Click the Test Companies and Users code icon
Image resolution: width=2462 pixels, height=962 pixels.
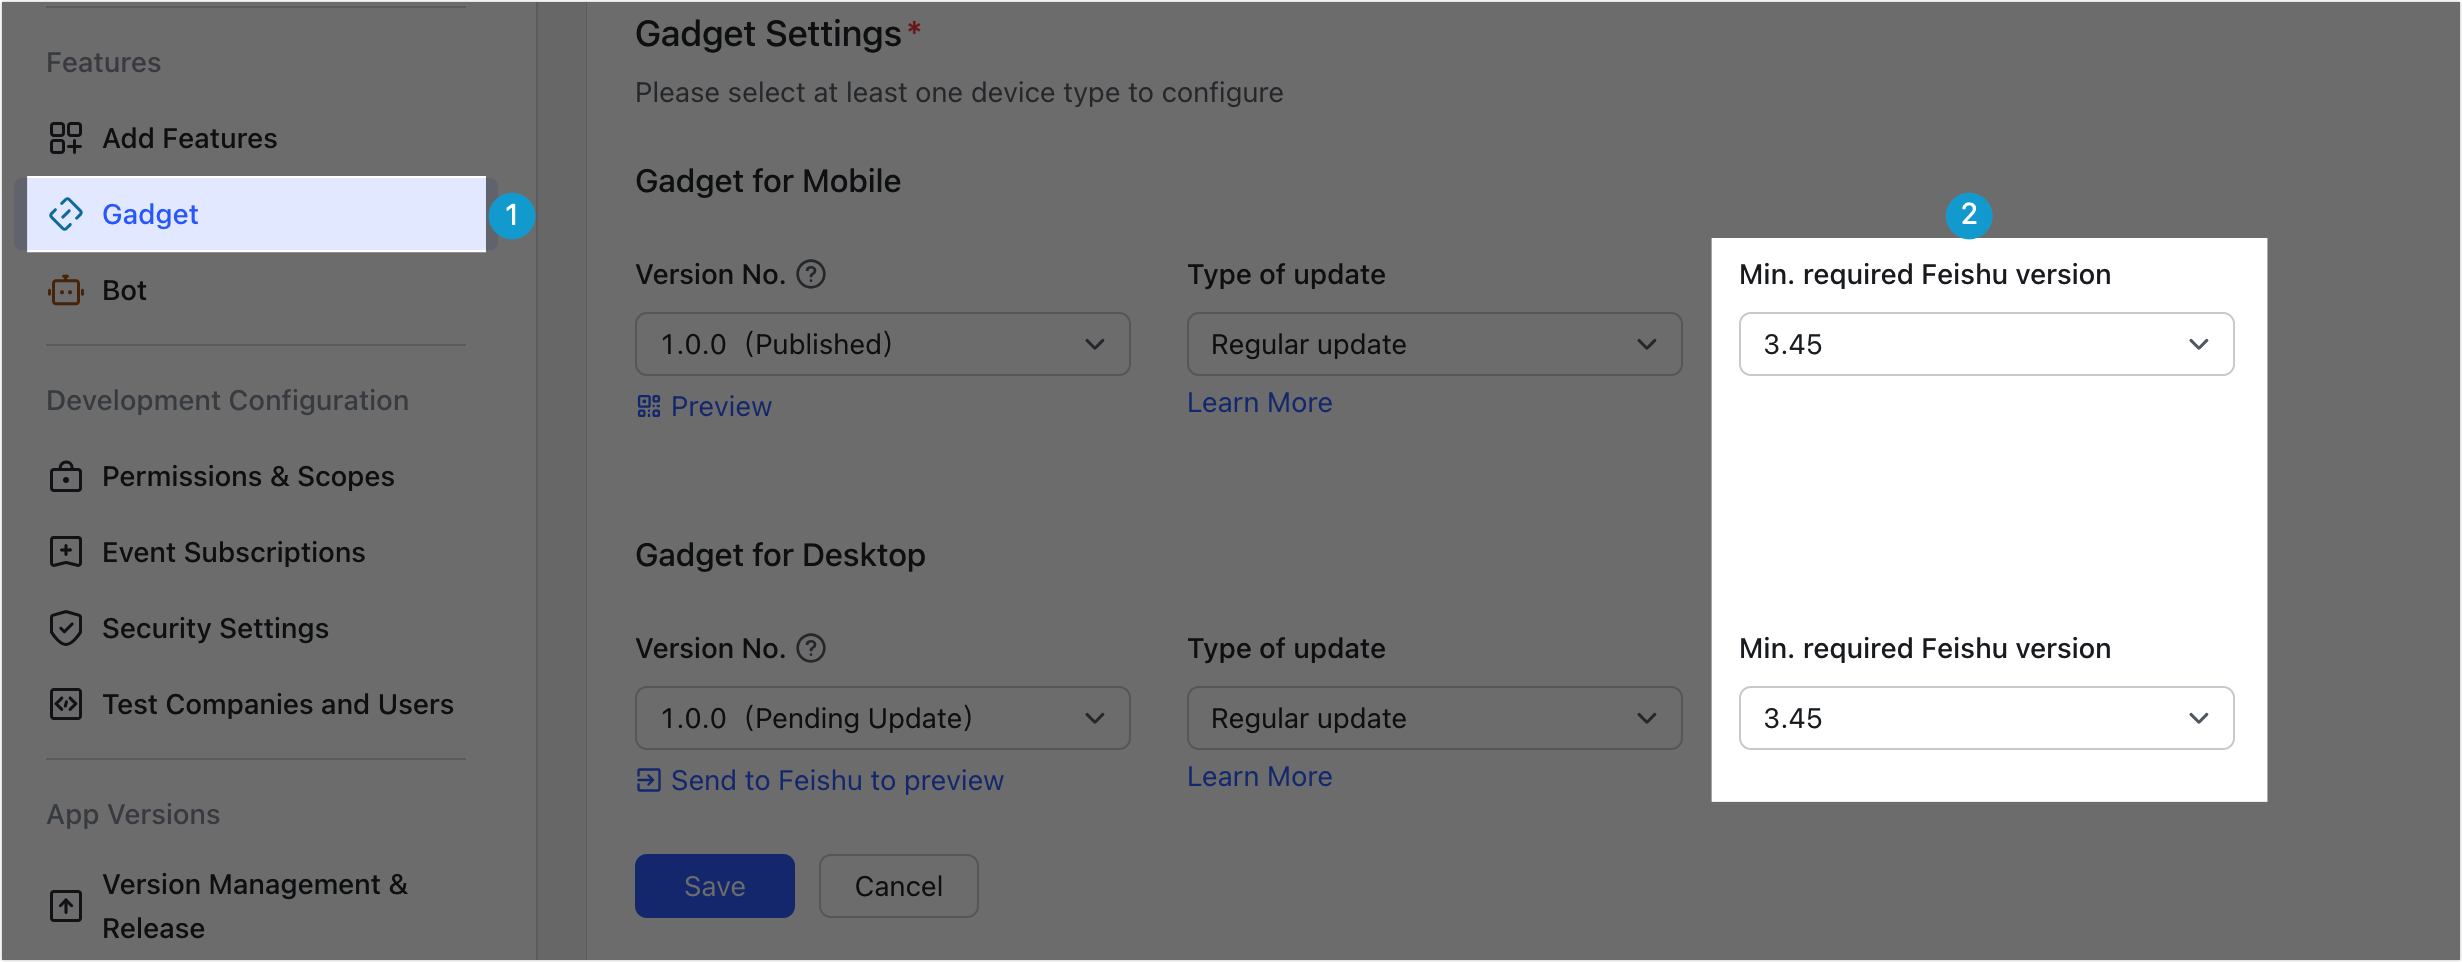click(x=66, y=704)
